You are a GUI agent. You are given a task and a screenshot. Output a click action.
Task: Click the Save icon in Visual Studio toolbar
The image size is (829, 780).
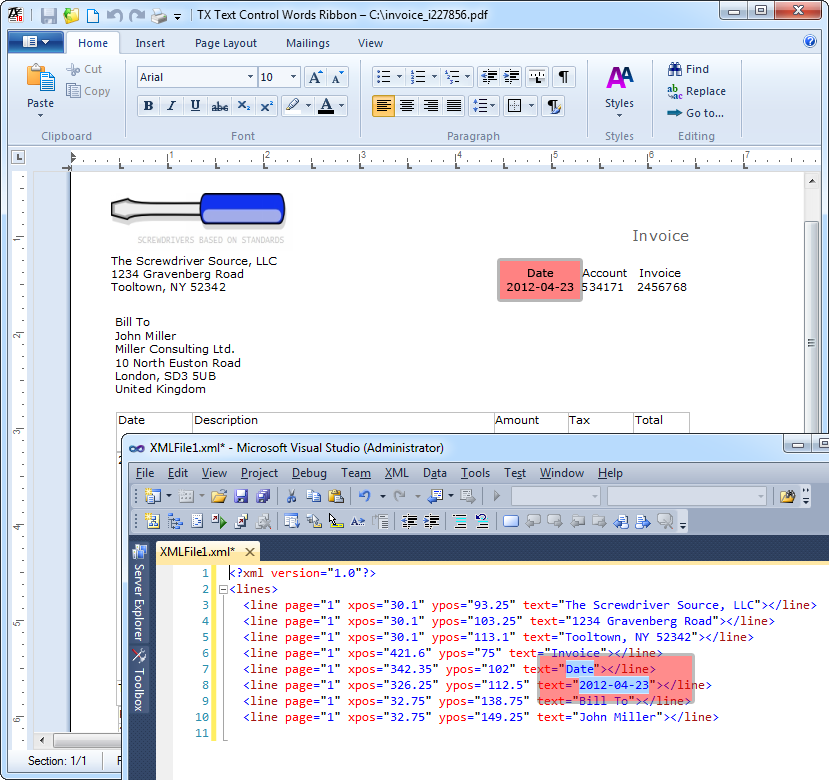(241, 496)
